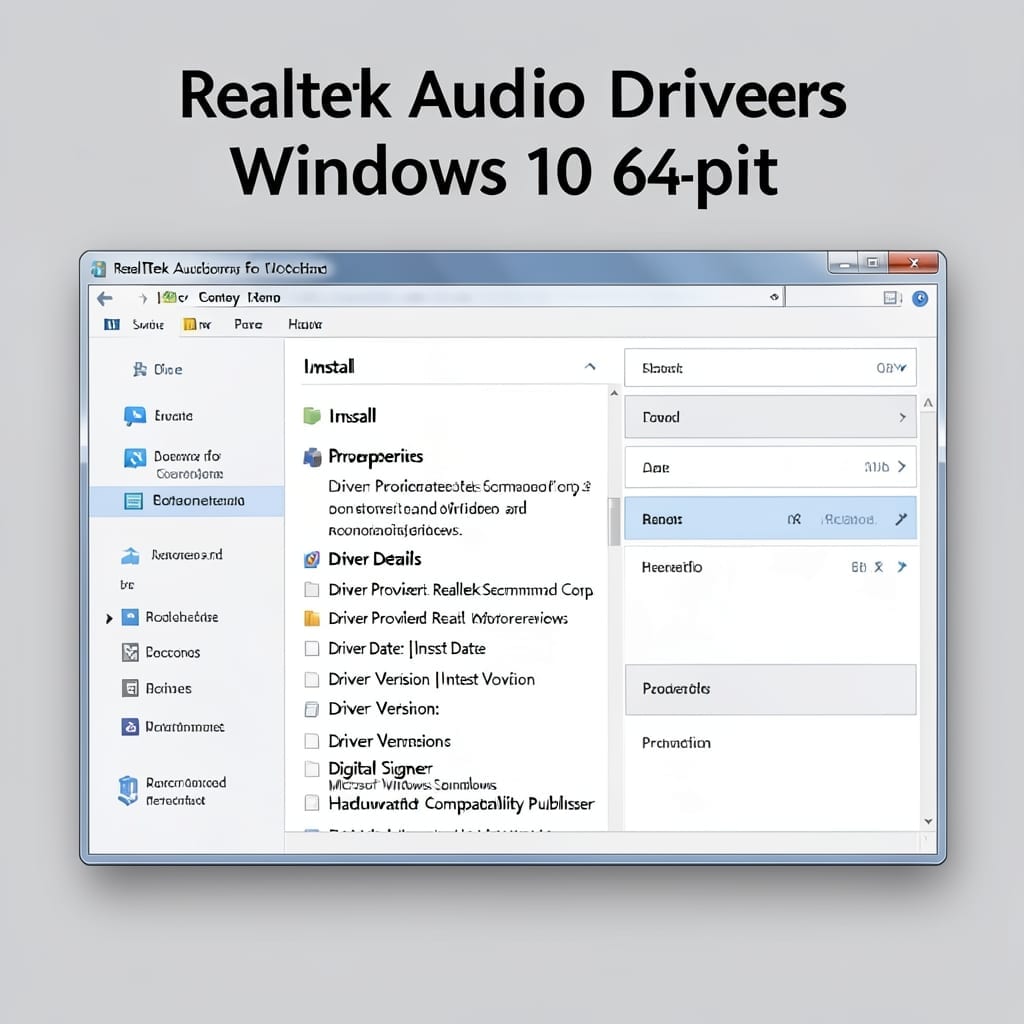Click the Prroarperiies icon
1024x1024 pixels.
(x=312, y=457)
